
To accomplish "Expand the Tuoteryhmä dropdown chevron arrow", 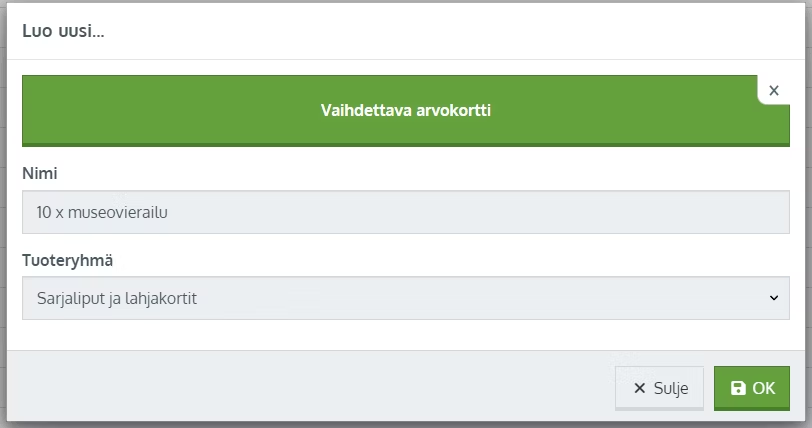I will click(774, 298).
